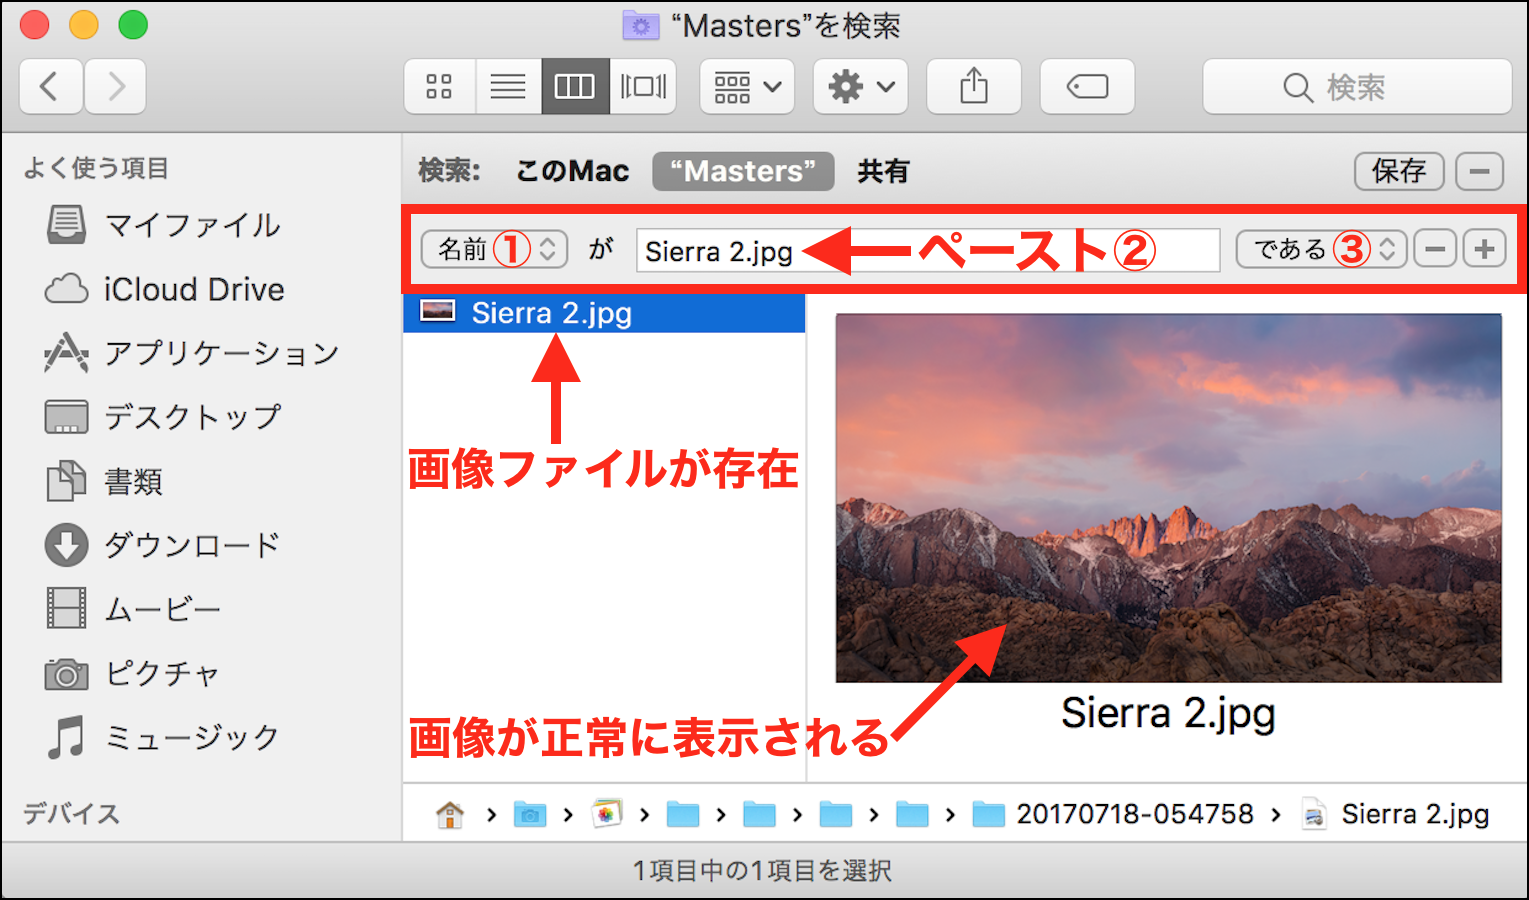Click the Share toolbar icon
The height and width of the screenshot is (900, 1529).
point(973,87)
